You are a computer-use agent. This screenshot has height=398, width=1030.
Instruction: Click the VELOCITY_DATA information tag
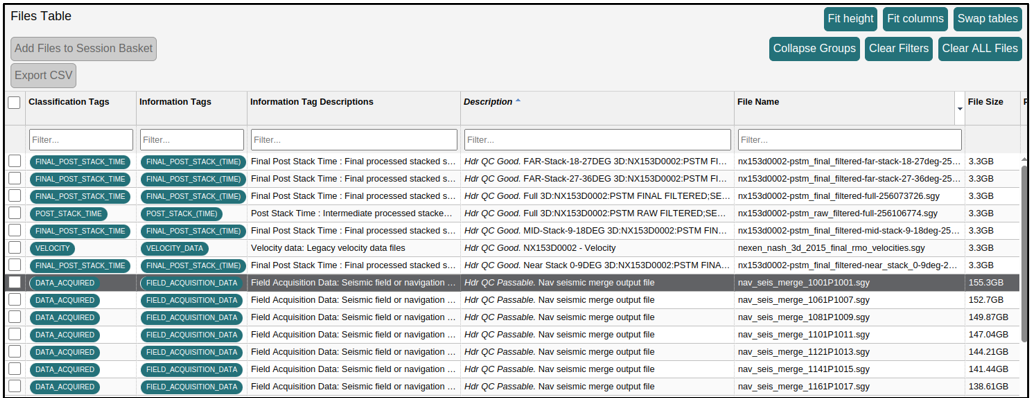175,248
